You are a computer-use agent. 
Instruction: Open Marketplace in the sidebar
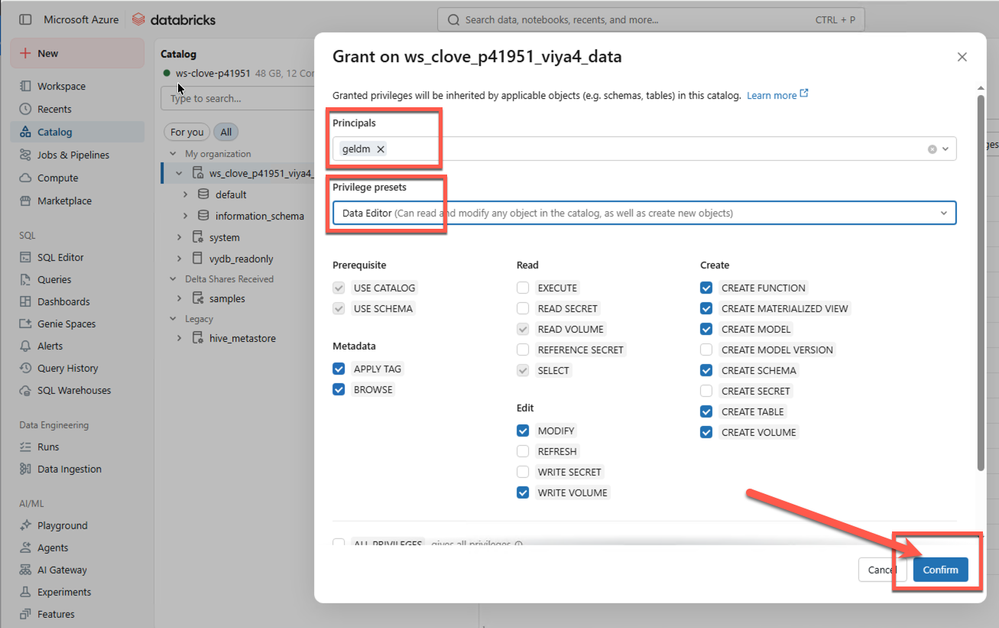click(x=64, y=201)
